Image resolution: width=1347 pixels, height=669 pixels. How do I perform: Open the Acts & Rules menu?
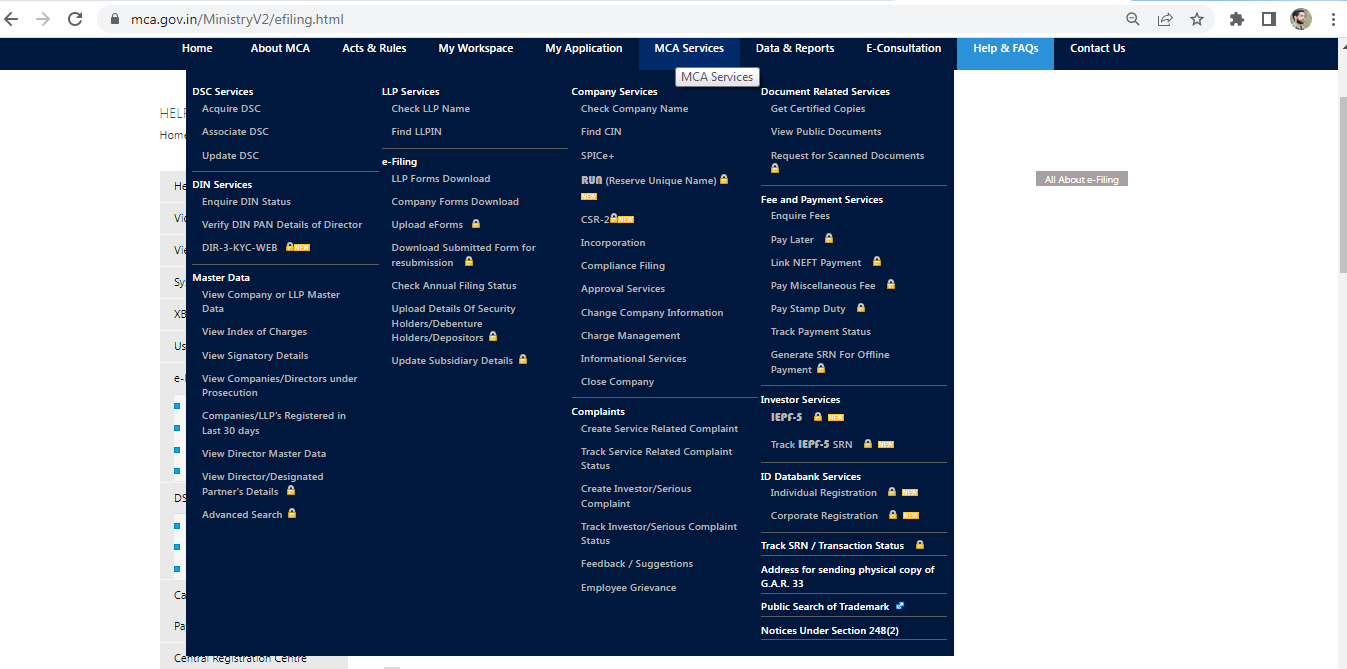point(374,48)
